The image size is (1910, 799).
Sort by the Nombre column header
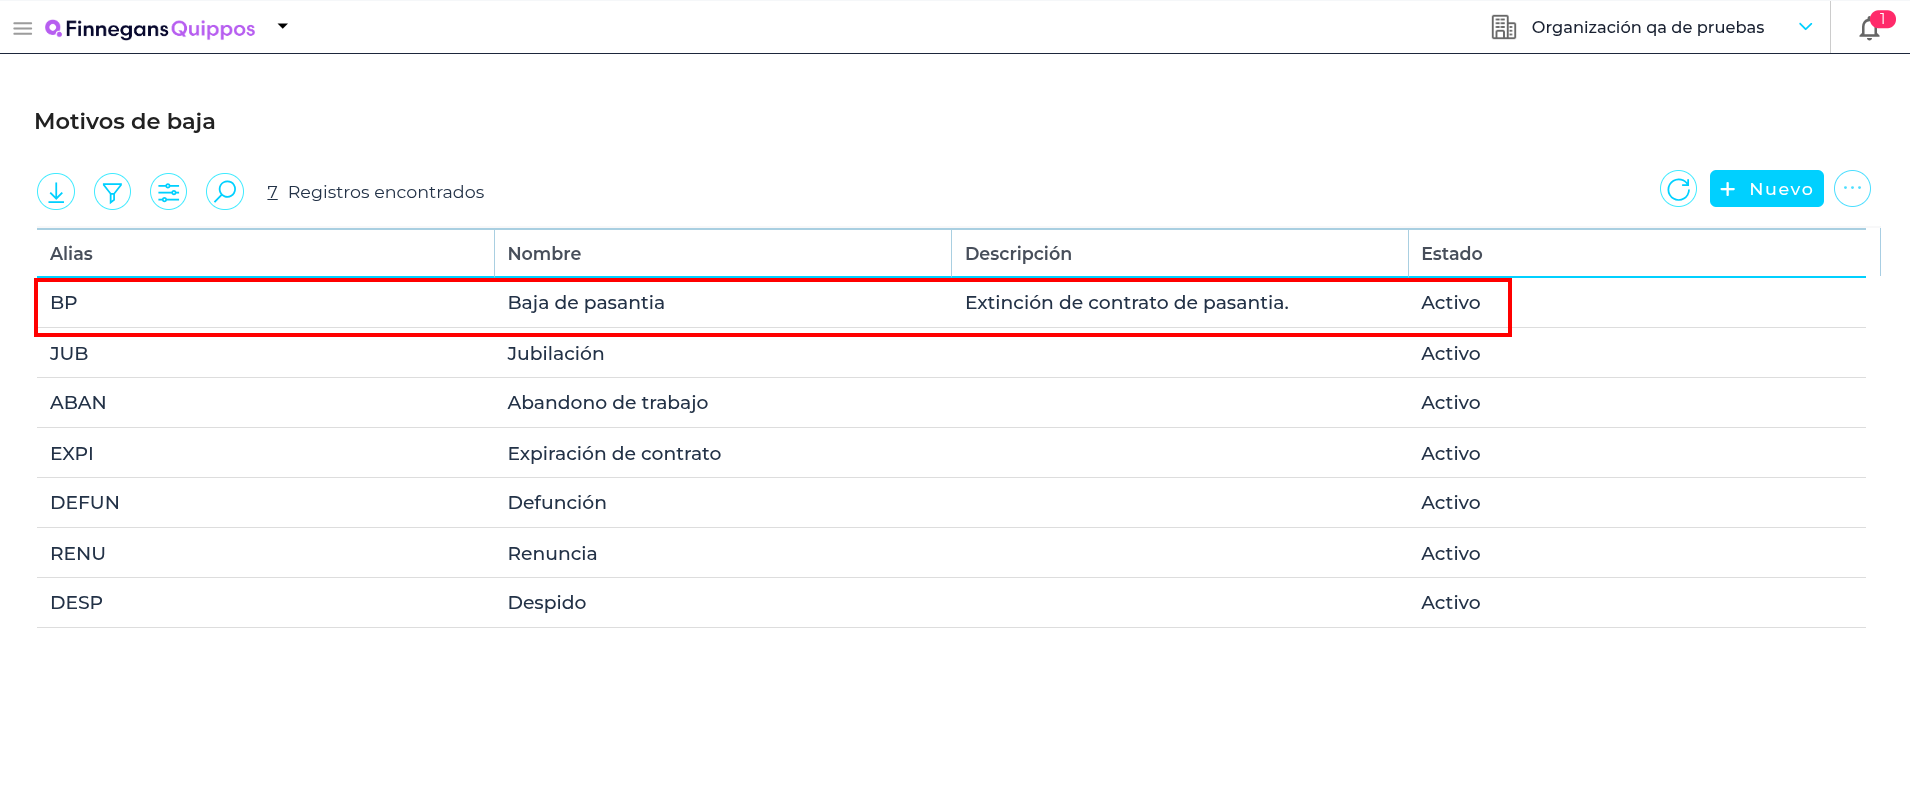tap(544, 254)
